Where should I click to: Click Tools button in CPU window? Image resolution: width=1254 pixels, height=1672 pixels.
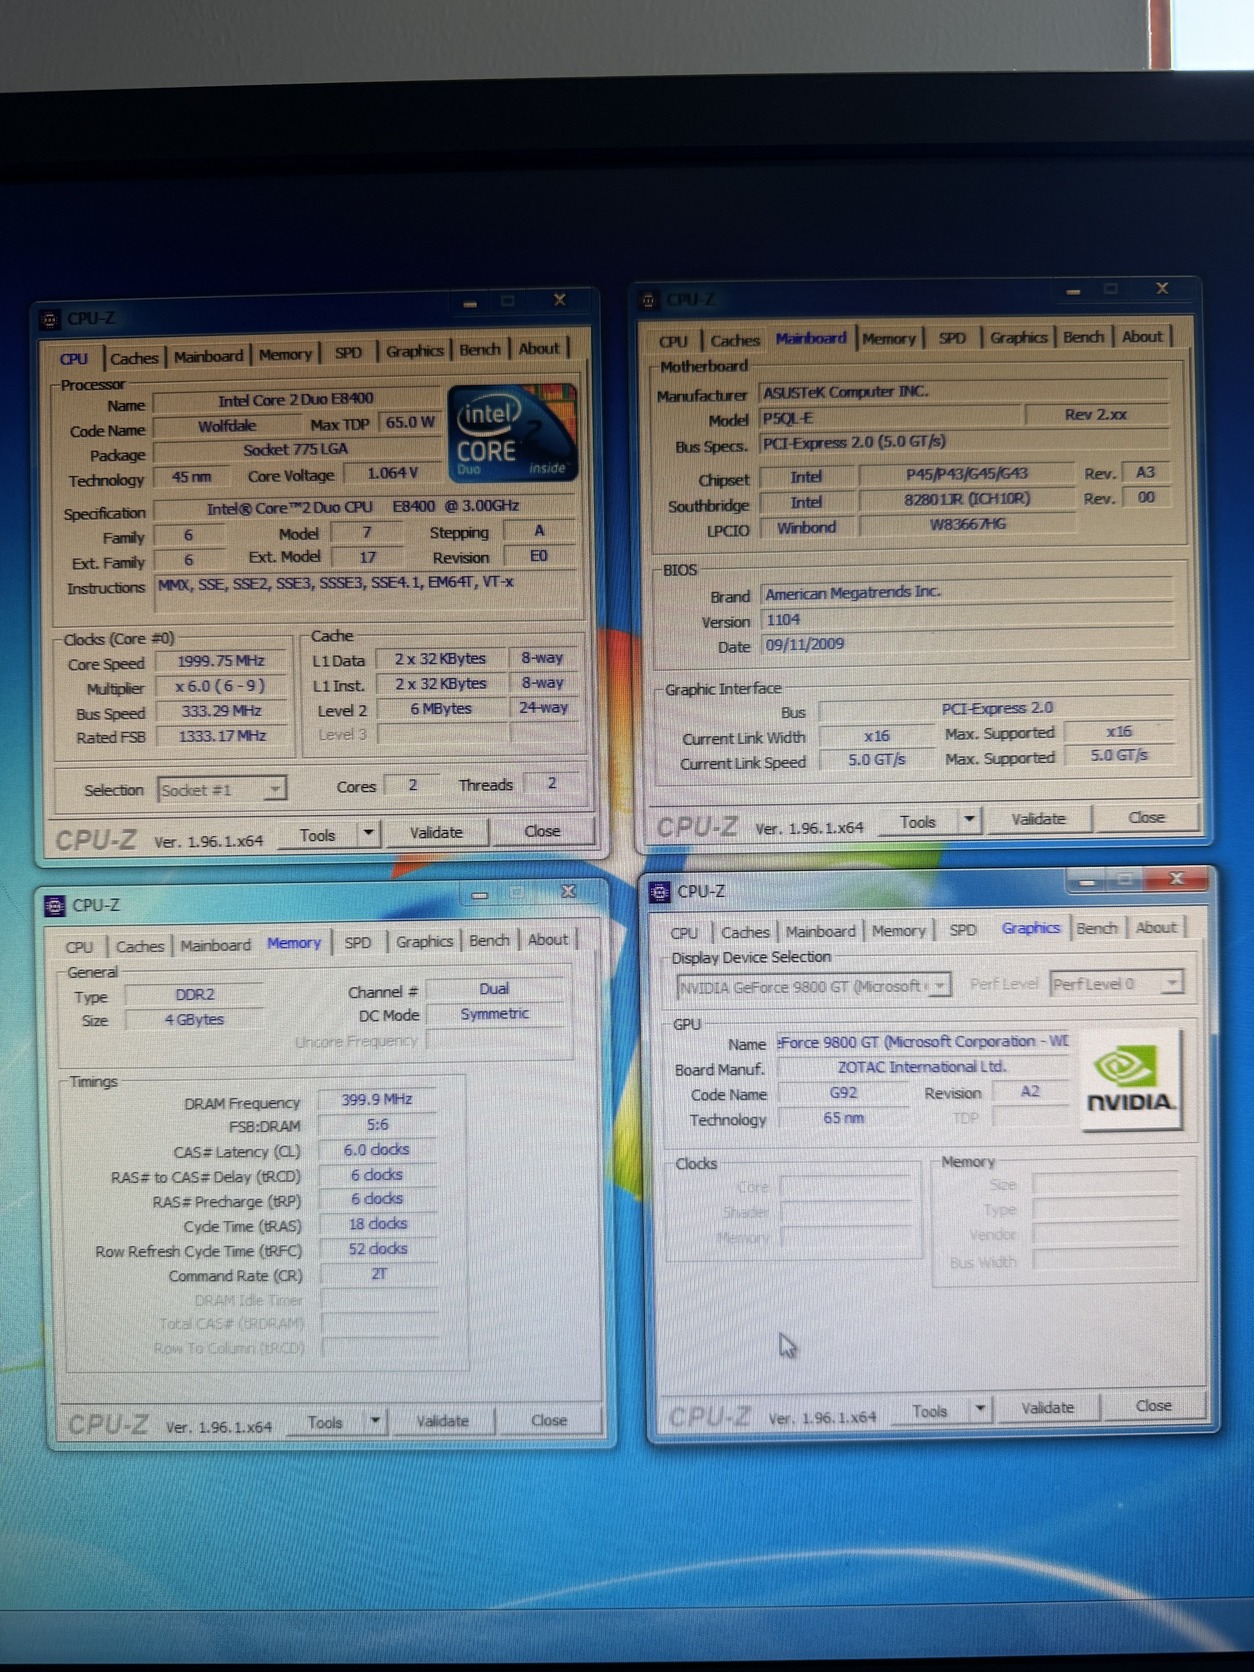pos(317,835)
